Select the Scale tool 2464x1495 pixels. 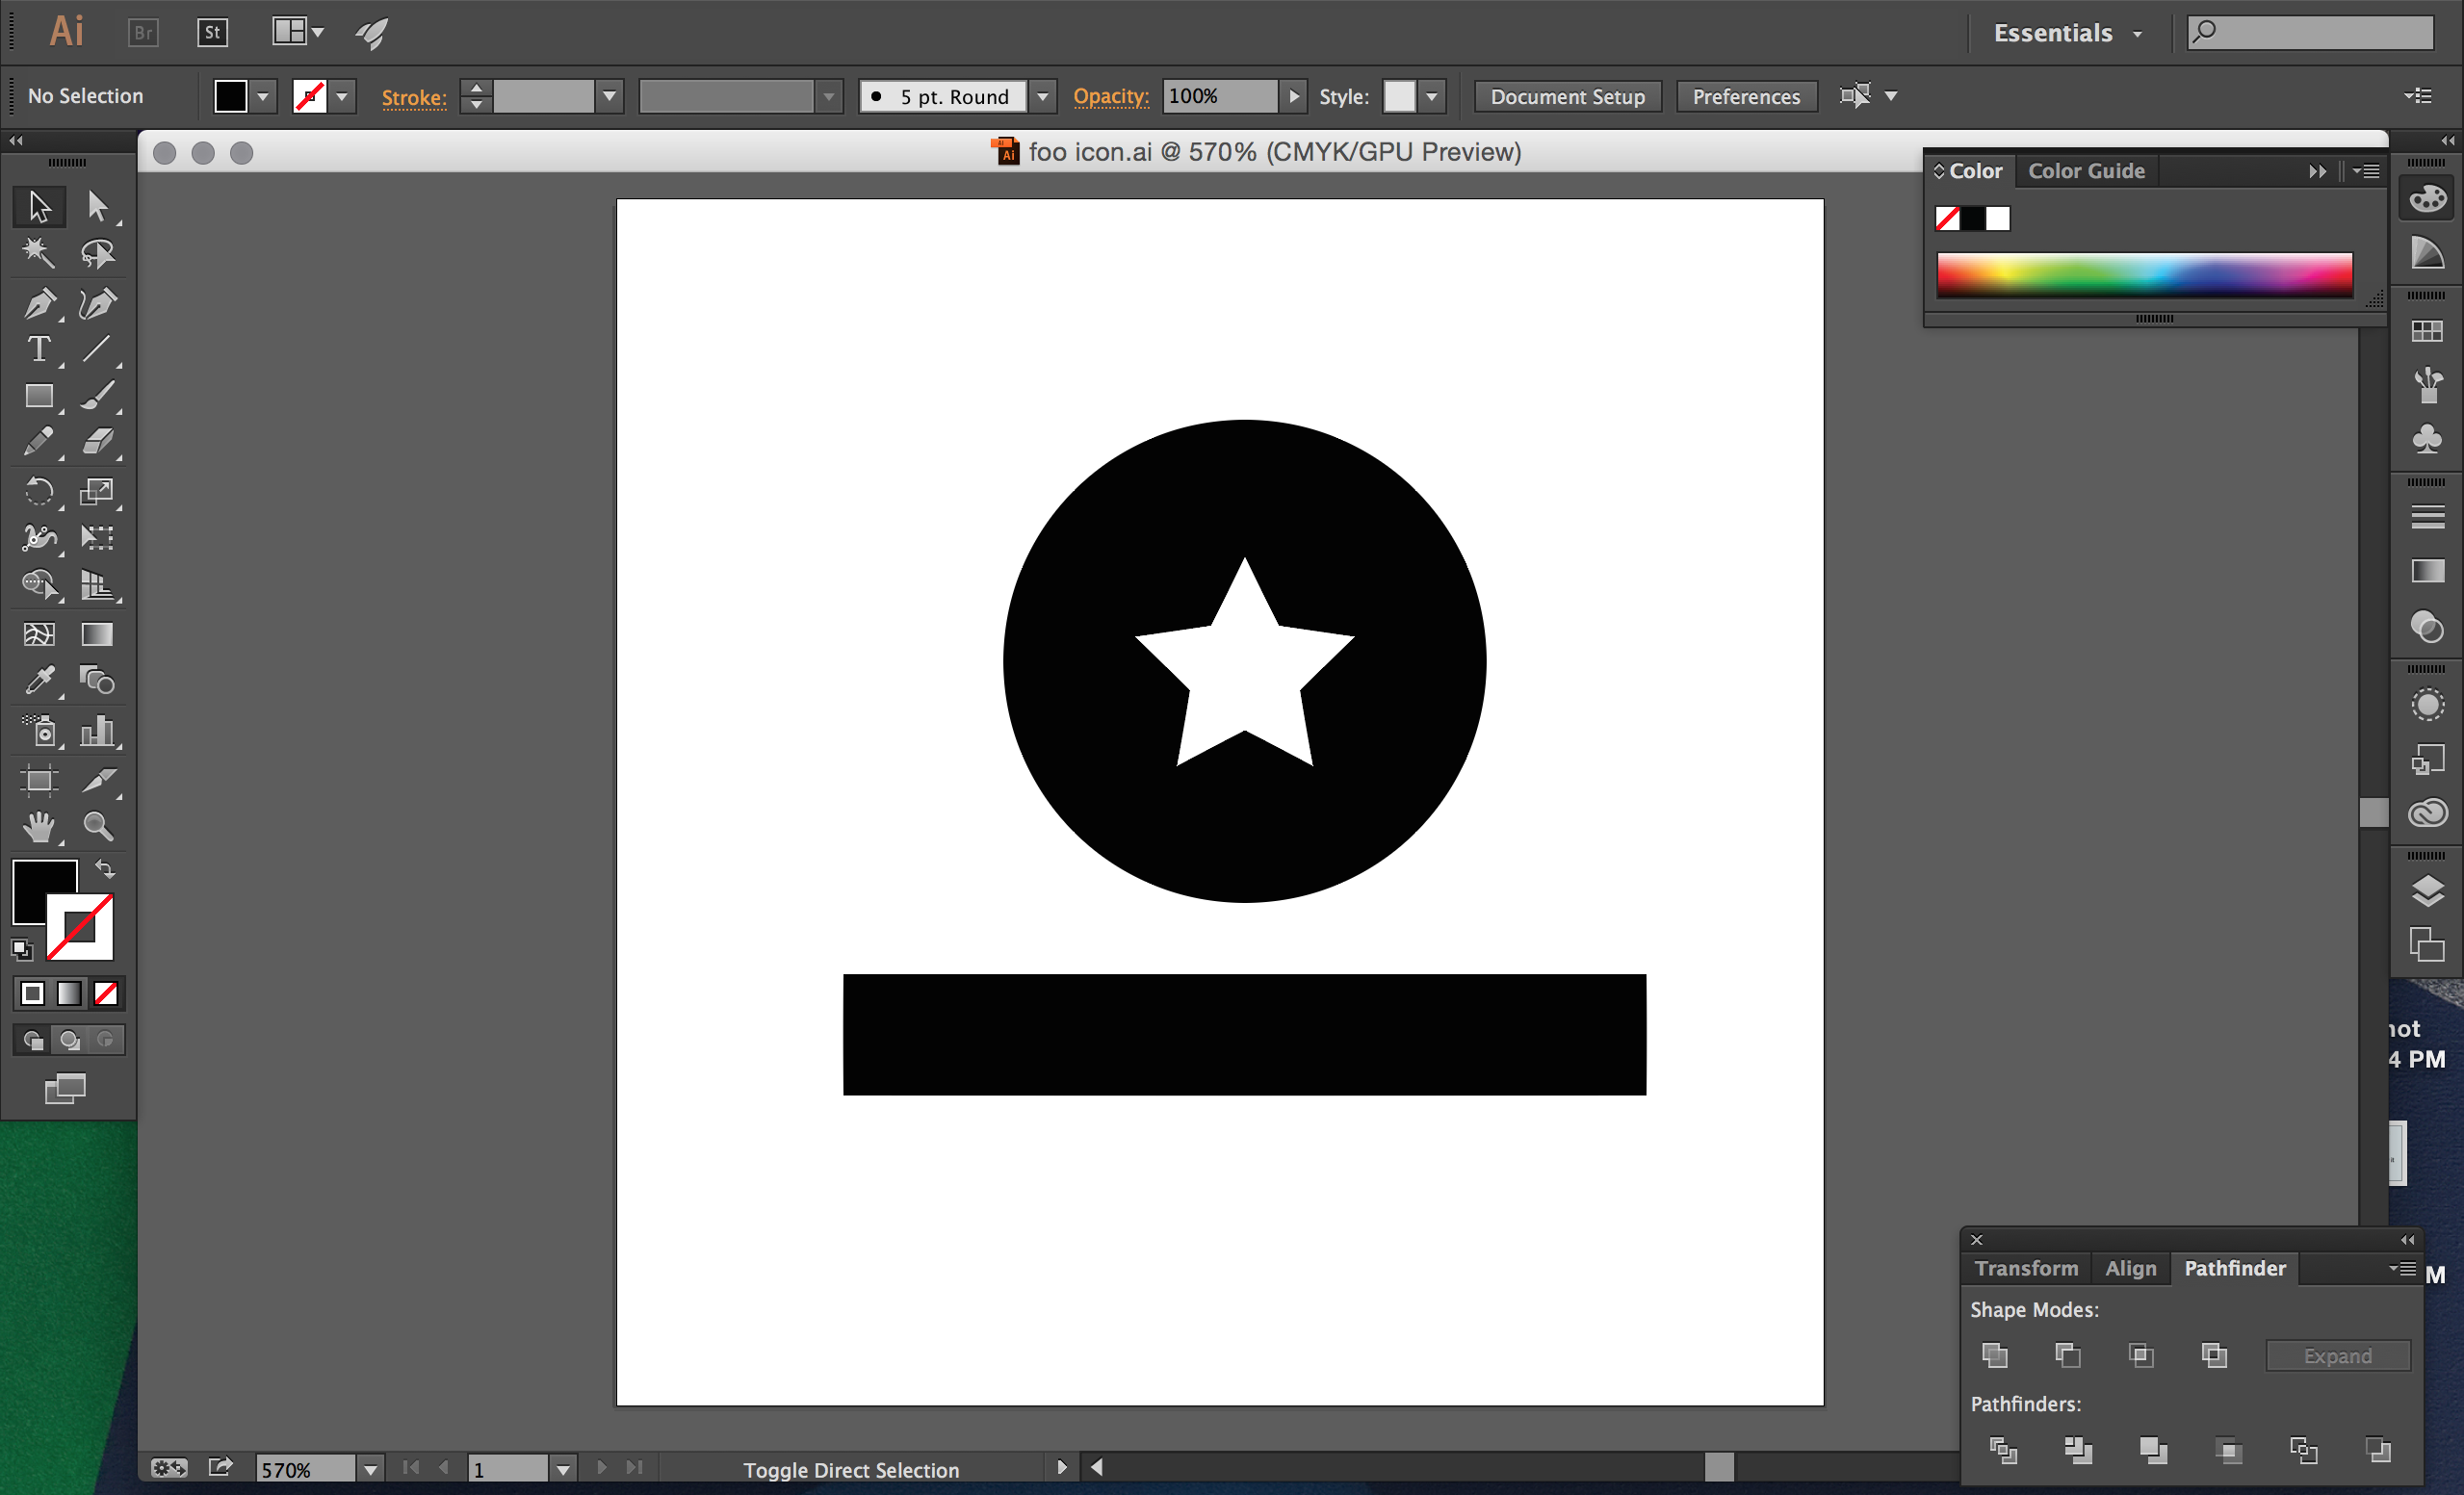[x=97, y=491]
